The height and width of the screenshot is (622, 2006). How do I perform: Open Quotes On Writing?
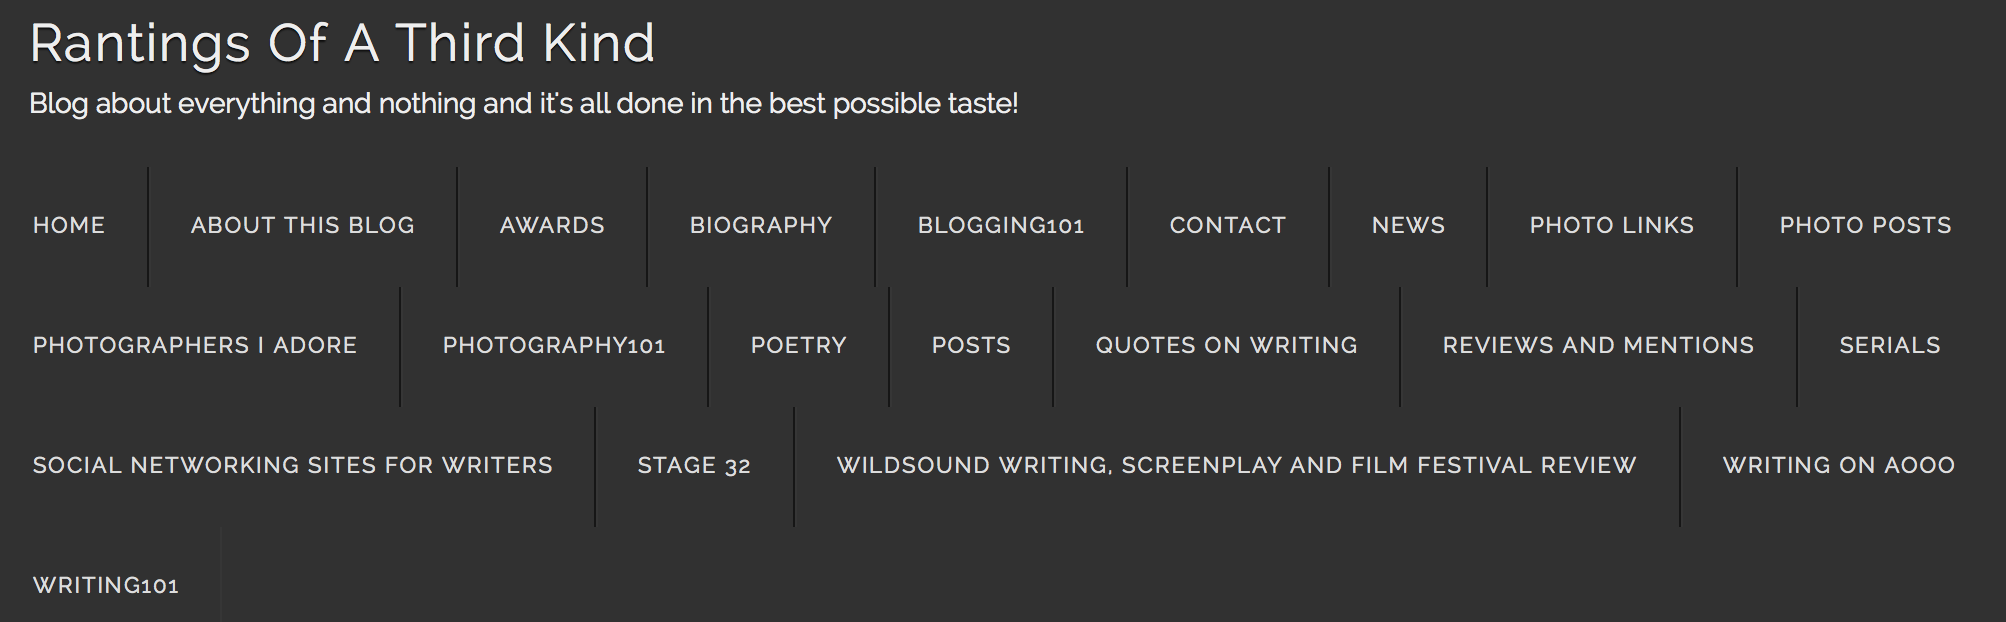[1226, 346]
